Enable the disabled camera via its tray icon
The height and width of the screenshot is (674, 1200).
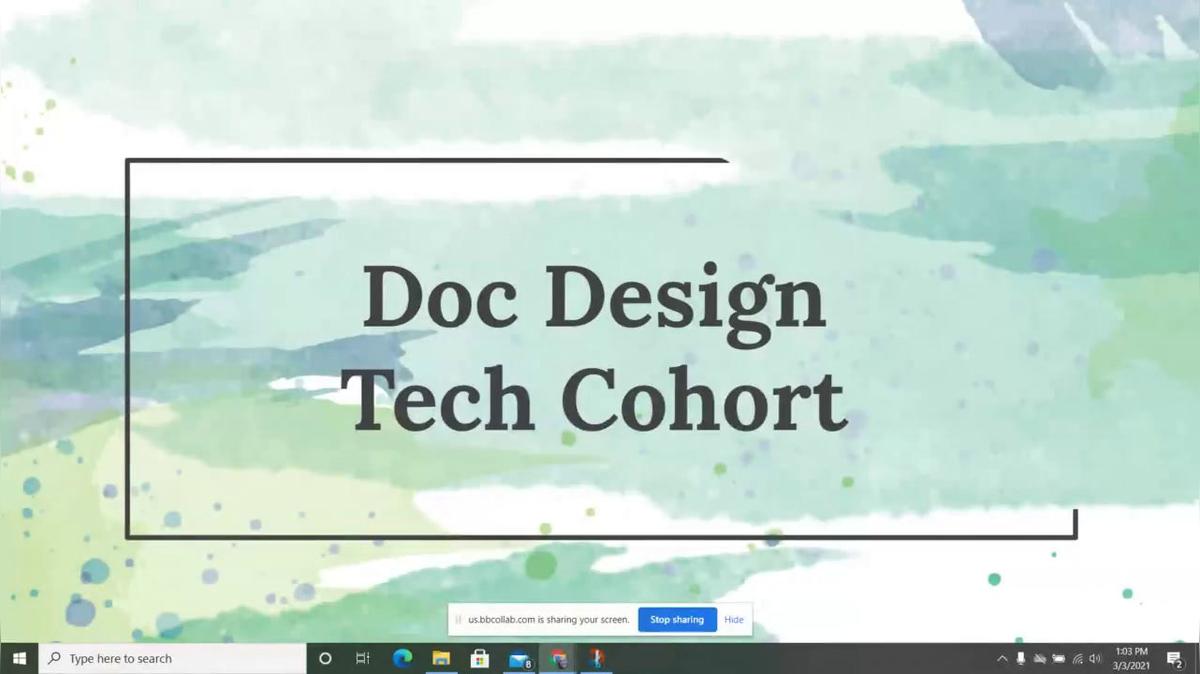tap(1040, 658)
